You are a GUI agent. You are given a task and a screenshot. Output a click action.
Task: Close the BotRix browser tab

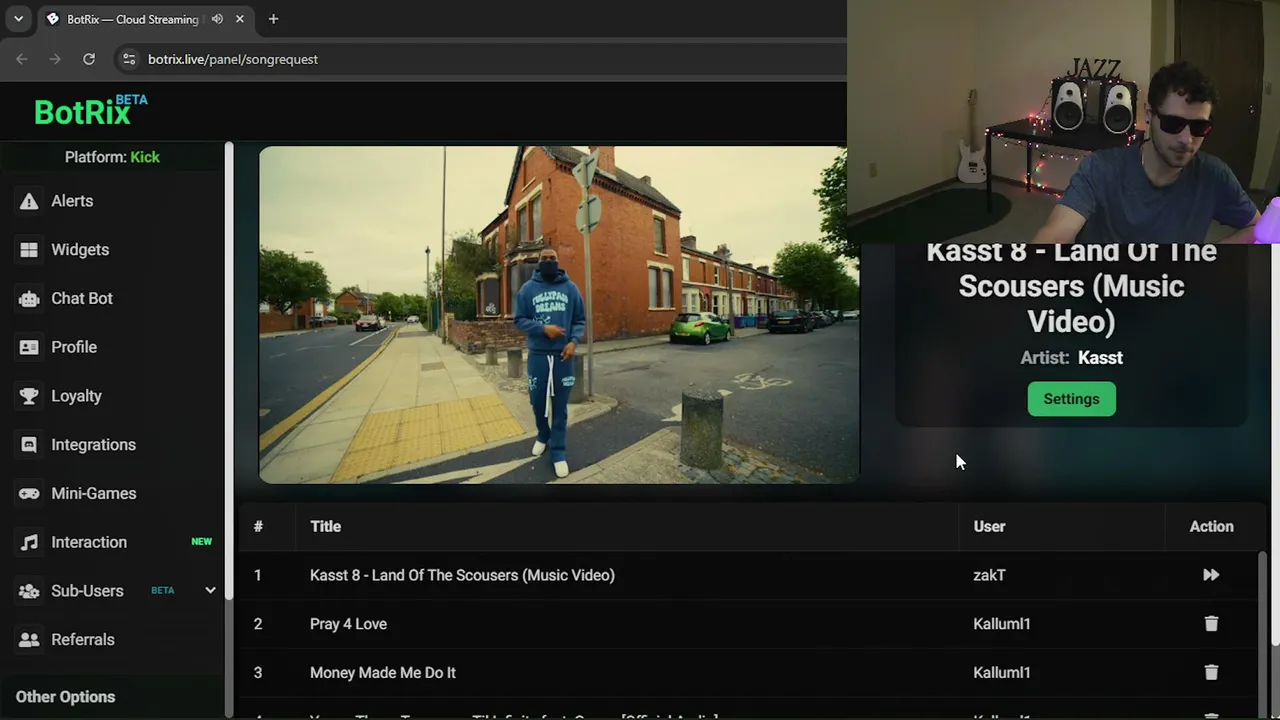240,19
